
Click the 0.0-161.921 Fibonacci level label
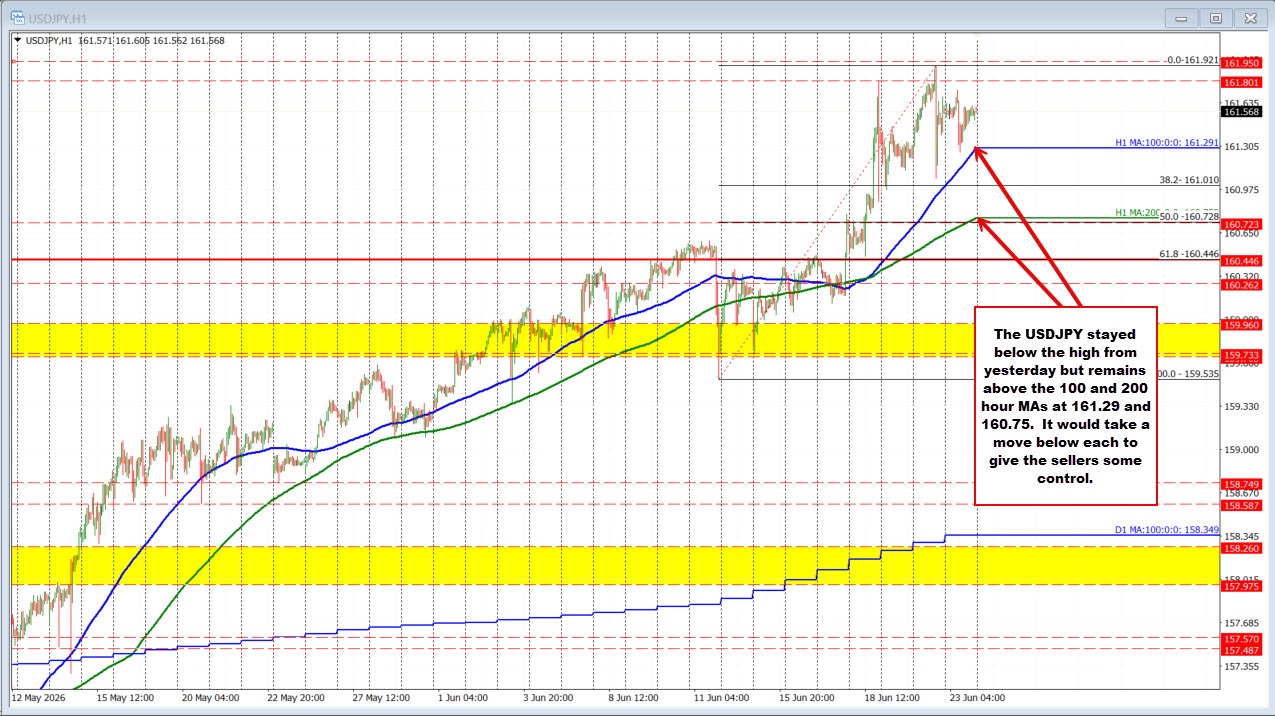(x=1191, y=60)
